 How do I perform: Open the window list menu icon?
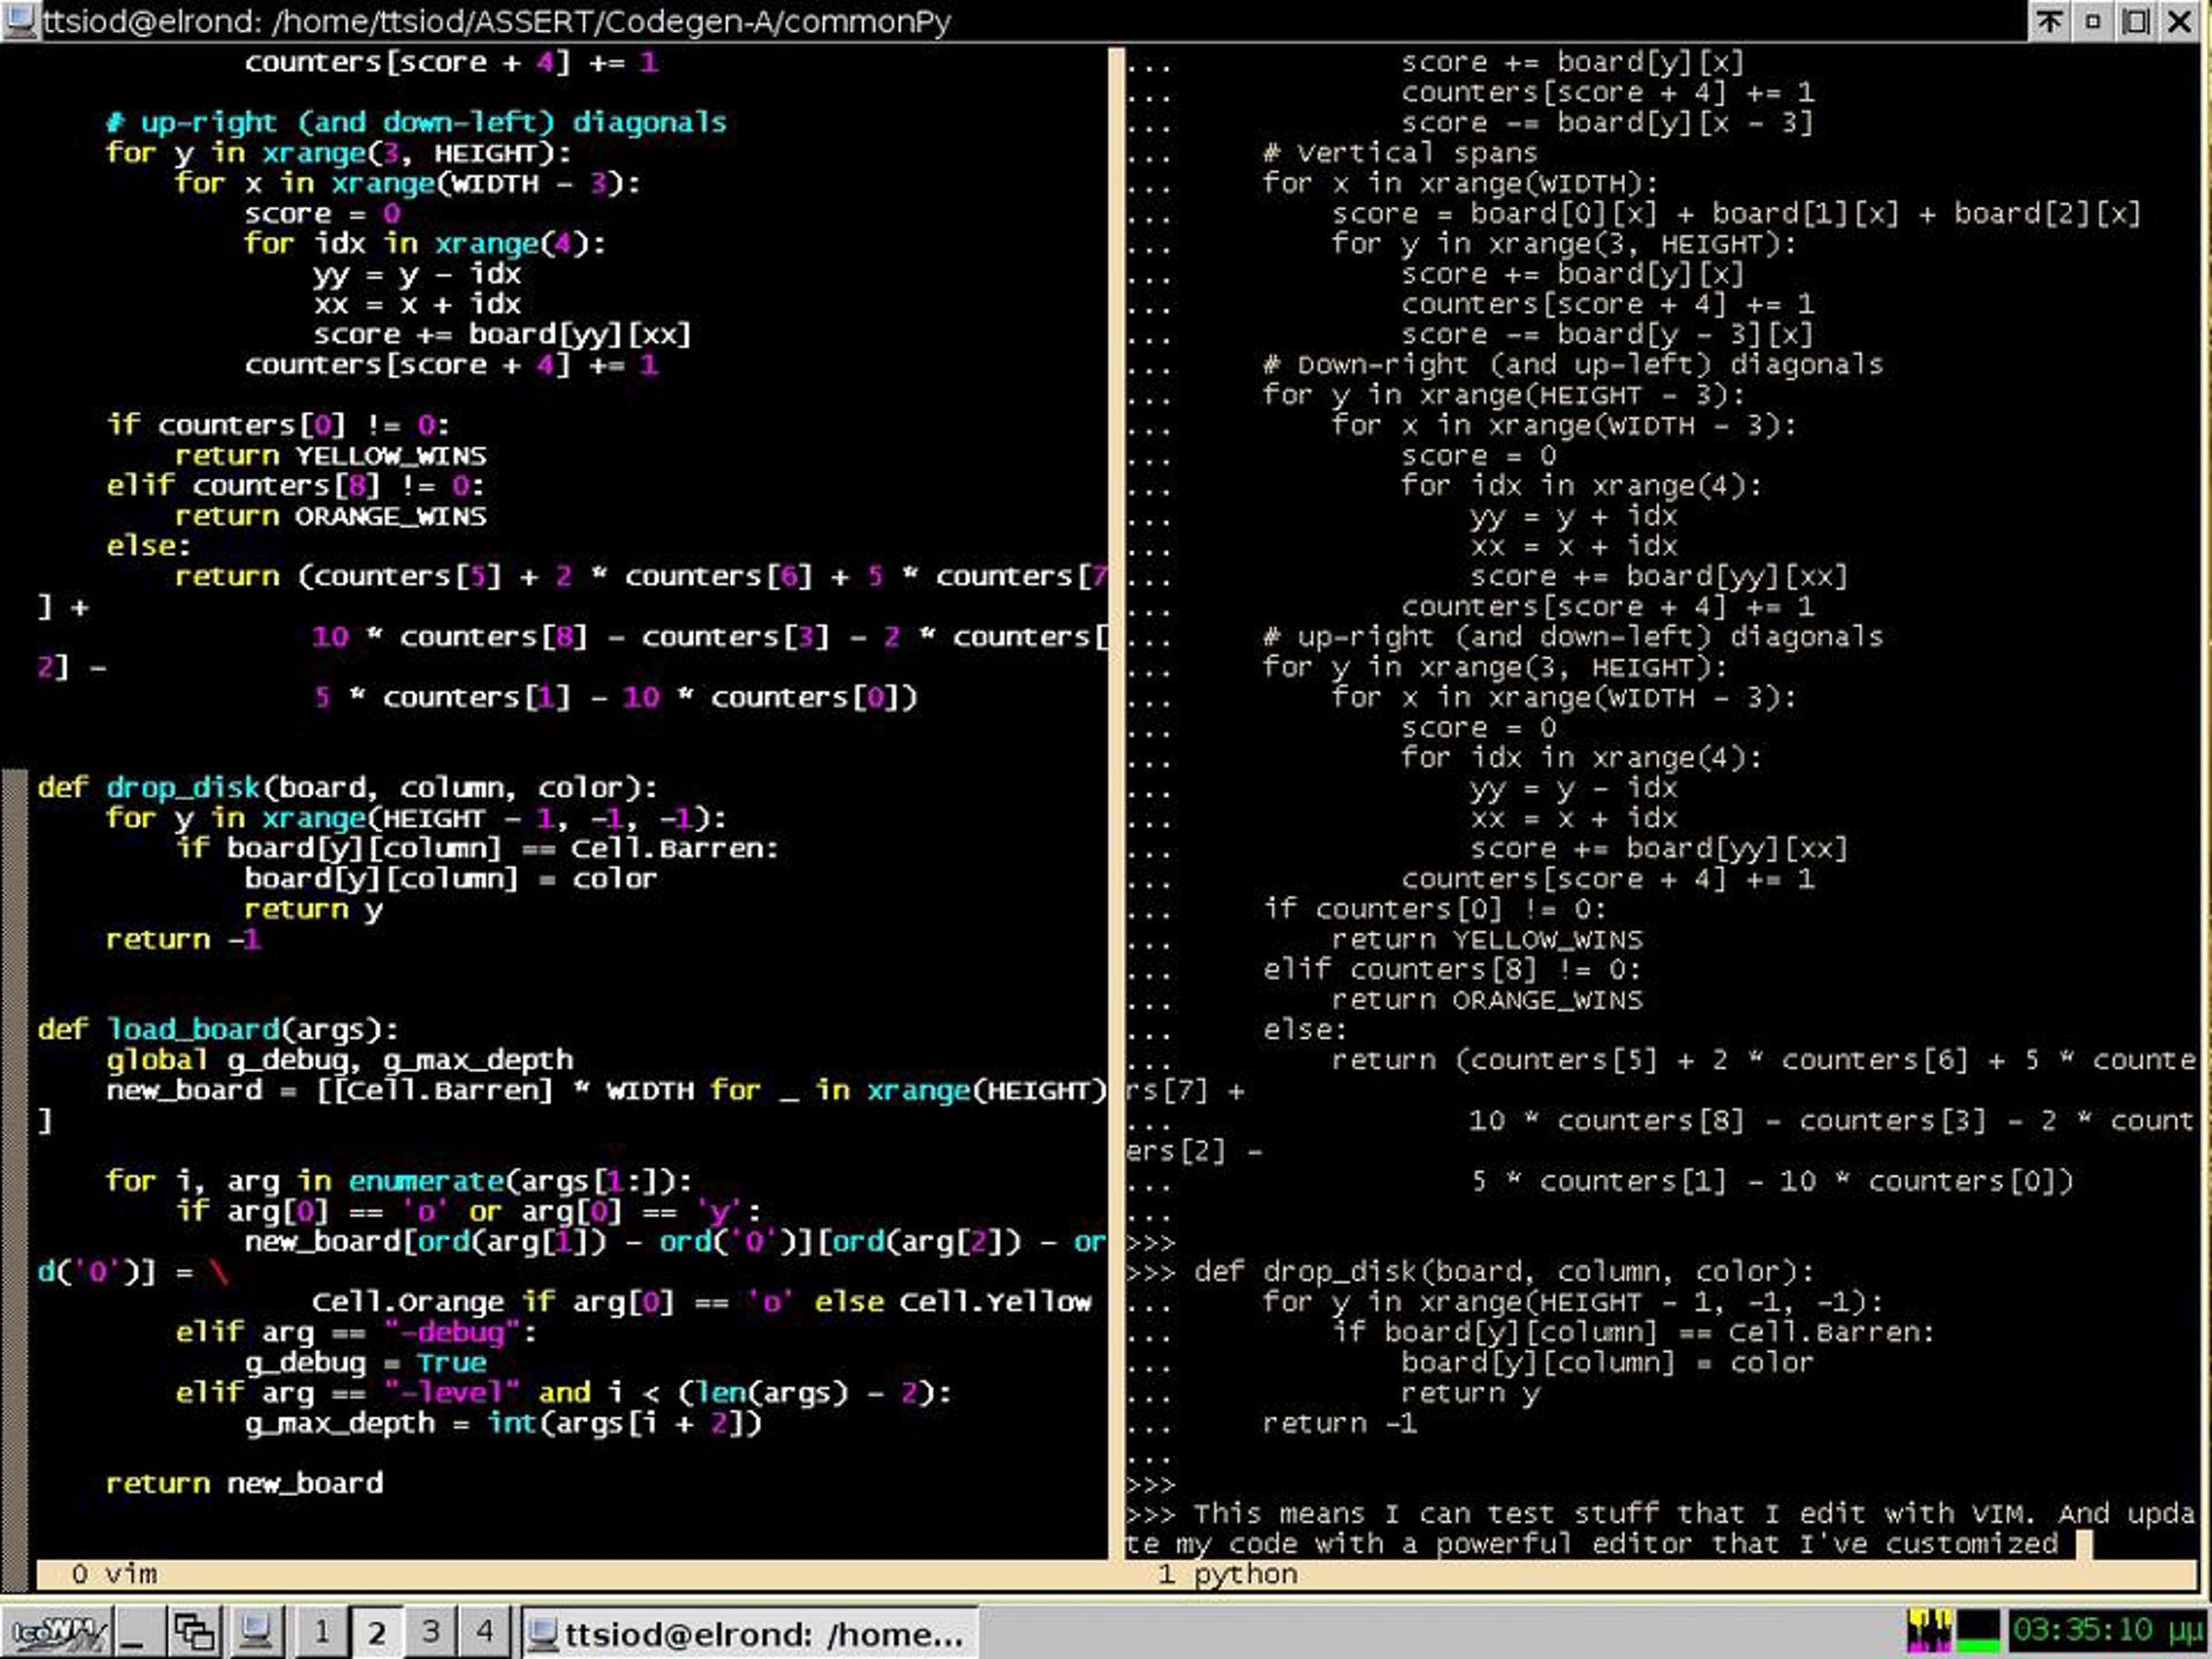tap(194, 1633)
